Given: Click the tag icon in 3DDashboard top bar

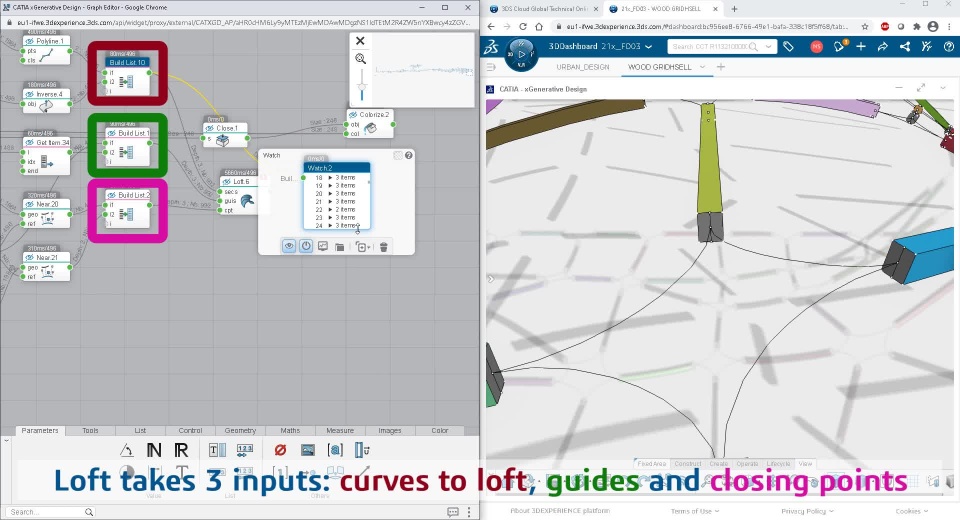Looking at the screenshot, I should coord(789,47).
